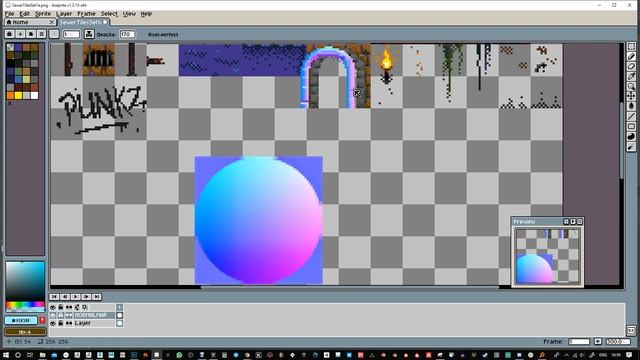Click the ink type icon
Viewport: 640px width, 360px height.
89,34
